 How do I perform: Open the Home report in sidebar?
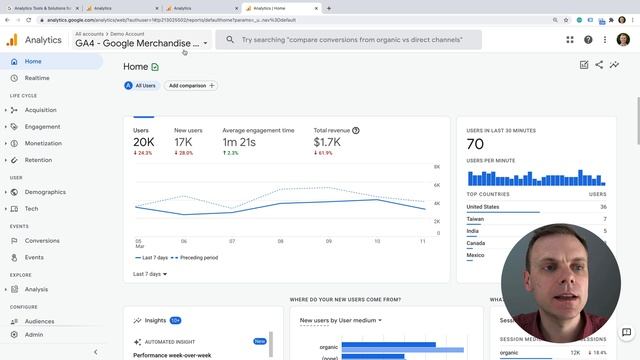coord(51,61)
